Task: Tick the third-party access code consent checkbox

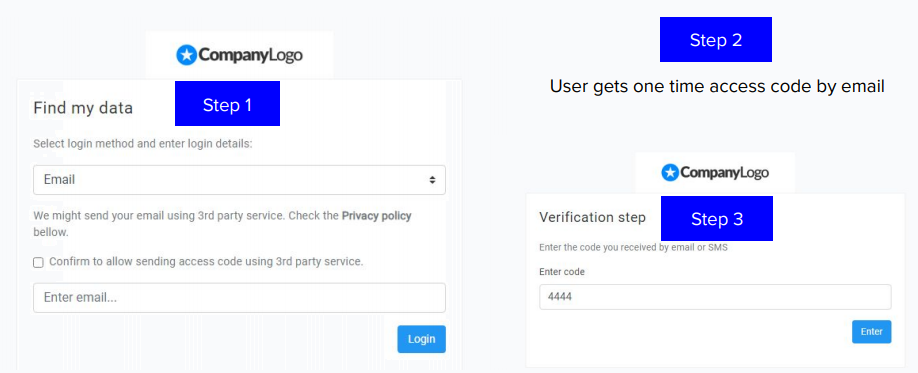Action: point(39,263)
